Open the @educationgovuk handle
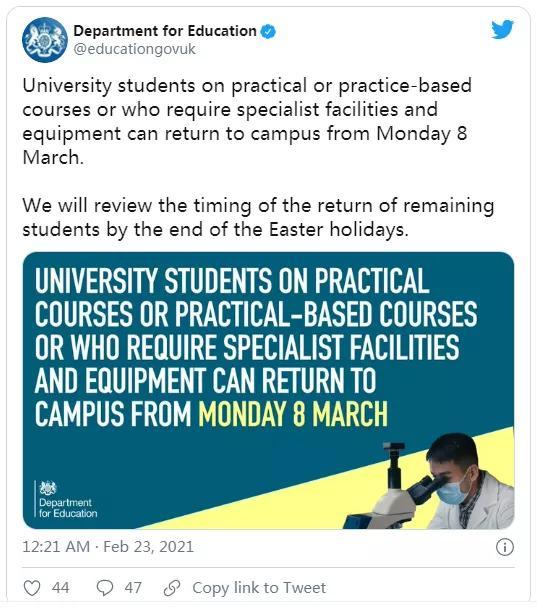The width and height of the screenshot is (537, 610). point(134,49)
